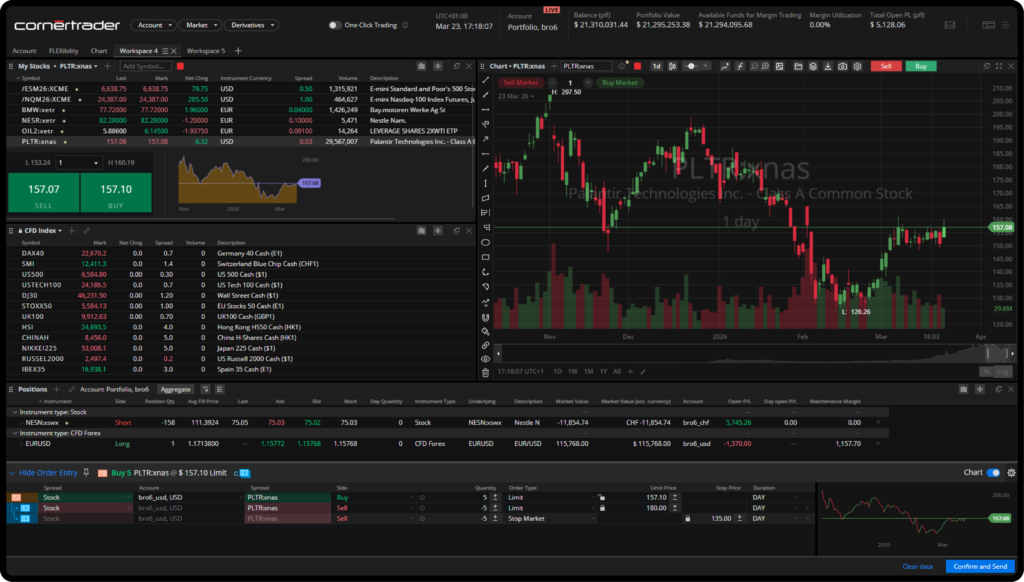1024x582 pixels.
Task: Click red color link in My Stocks header
Action: click(180, 66)
